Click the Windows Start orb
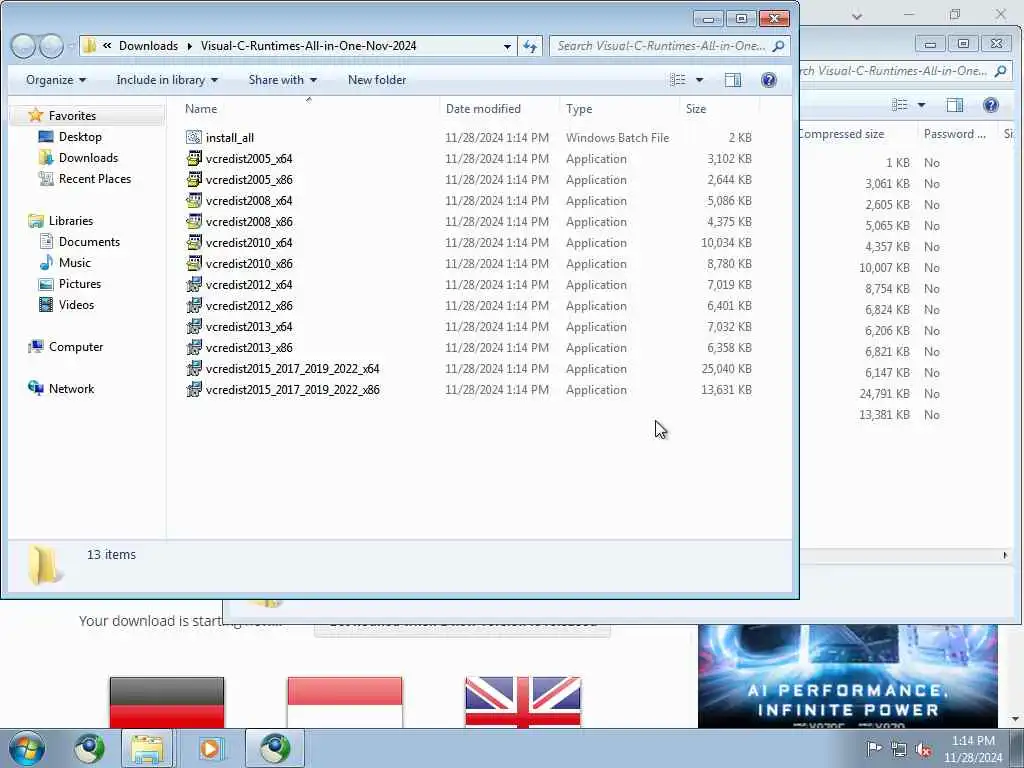The width and height of the screenshot is (1024, 768). (27, 748)
